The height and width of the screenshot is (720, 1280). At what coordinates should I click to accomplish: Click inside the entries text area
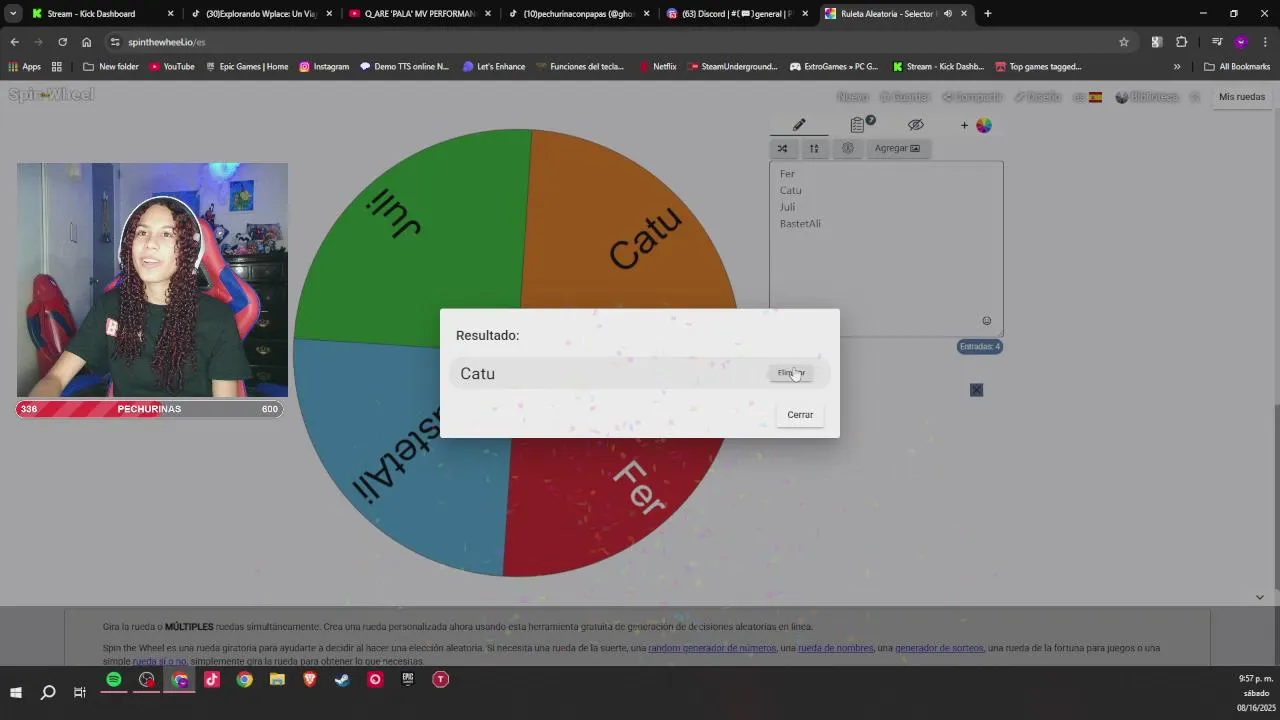(x=886, y=249)
